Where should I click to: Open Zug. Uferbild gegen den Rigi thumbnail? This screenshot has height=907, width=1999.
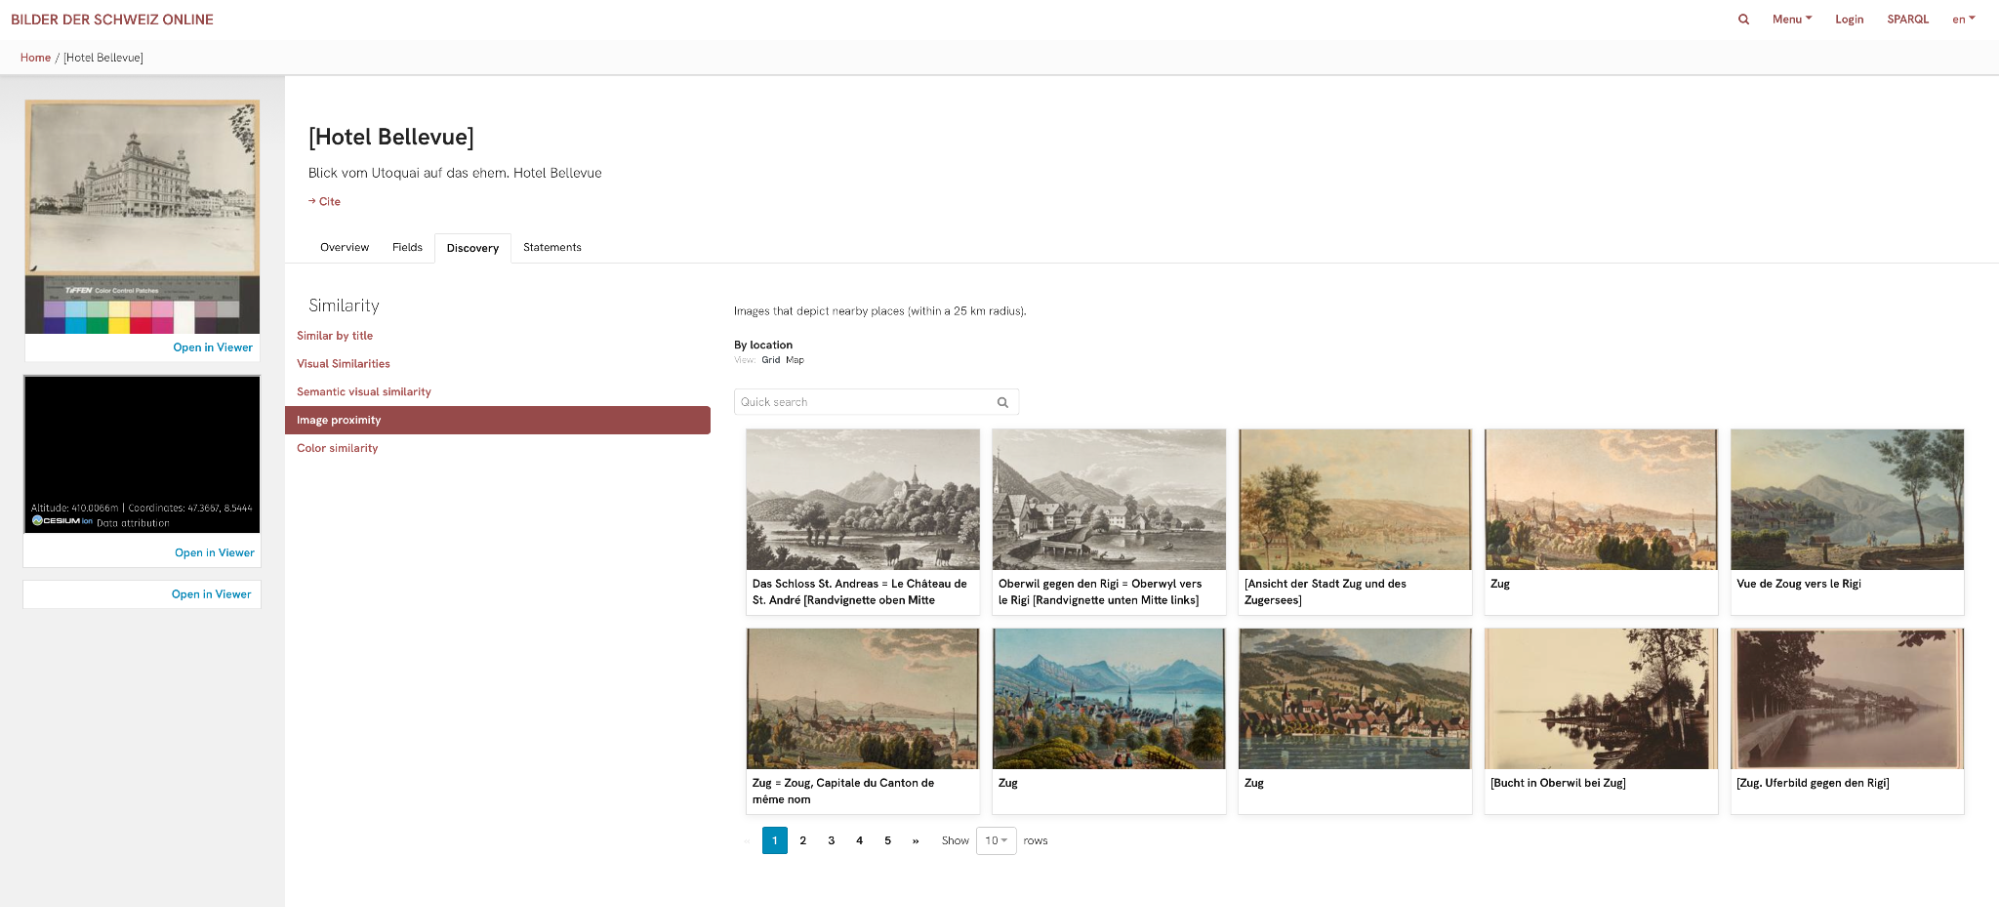pyautogui.click(x=1847, y=699)
